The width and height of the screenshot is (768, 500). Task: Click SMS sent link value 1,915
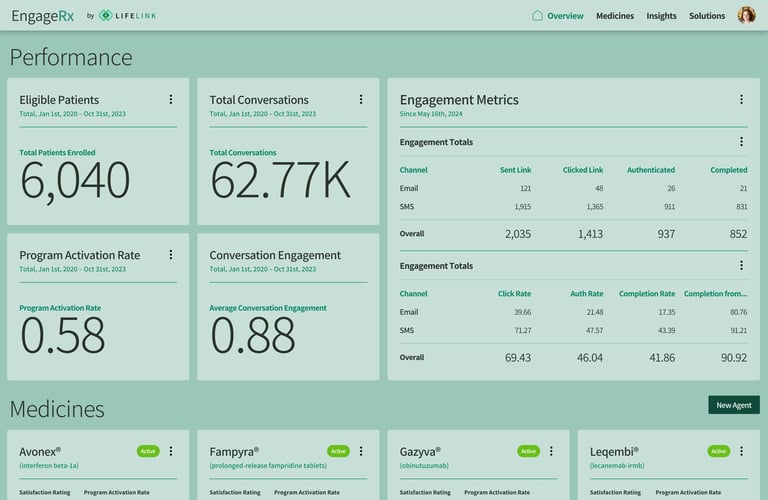(523, 207)
